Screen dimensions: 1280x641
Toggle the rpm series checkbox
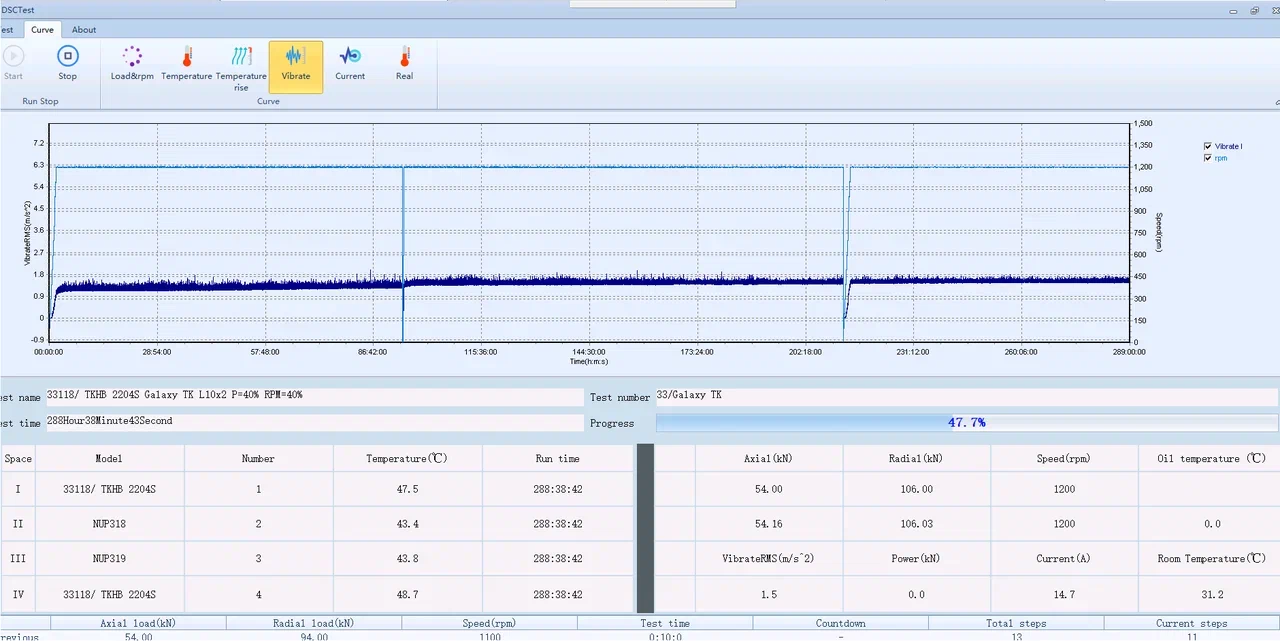(1208, 158)
